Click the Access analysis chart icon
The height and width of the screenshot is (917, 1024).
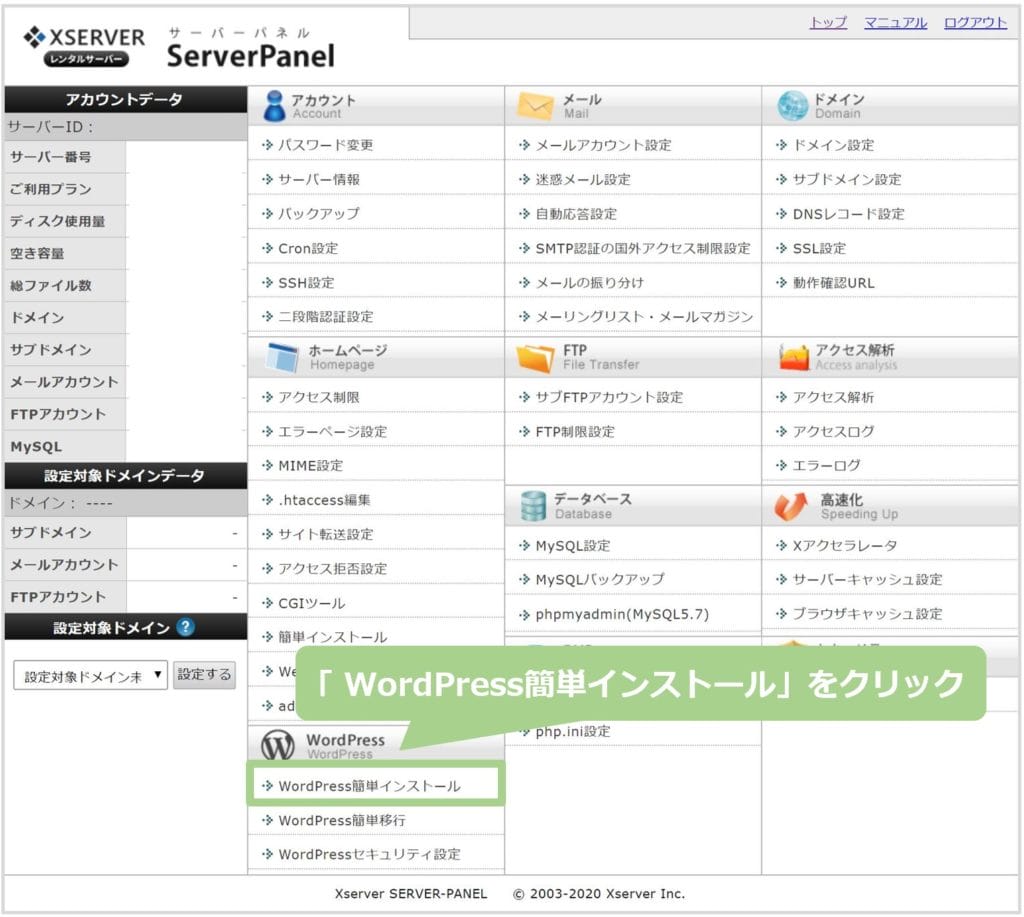point(793,357)
